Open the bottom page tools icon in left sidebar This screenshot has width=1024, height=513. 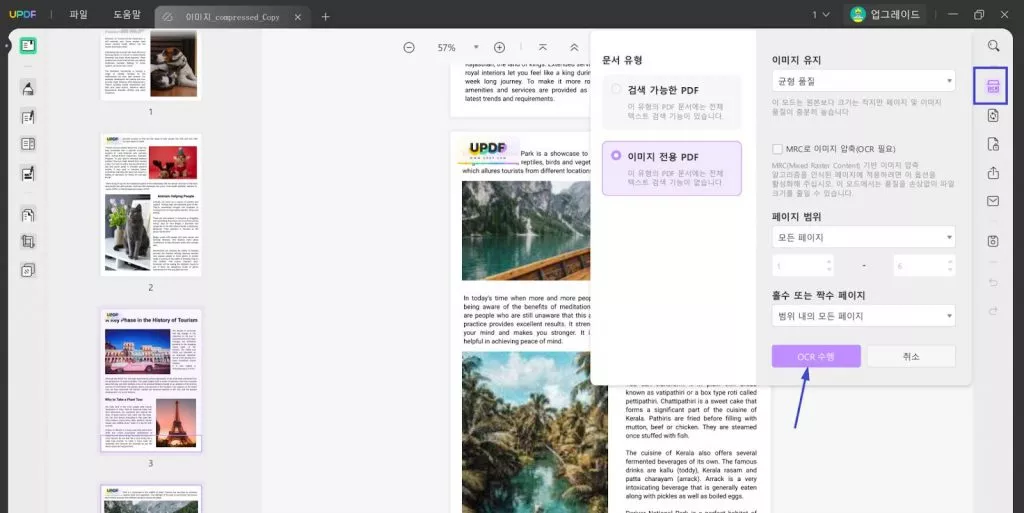(x=27, y=270)
